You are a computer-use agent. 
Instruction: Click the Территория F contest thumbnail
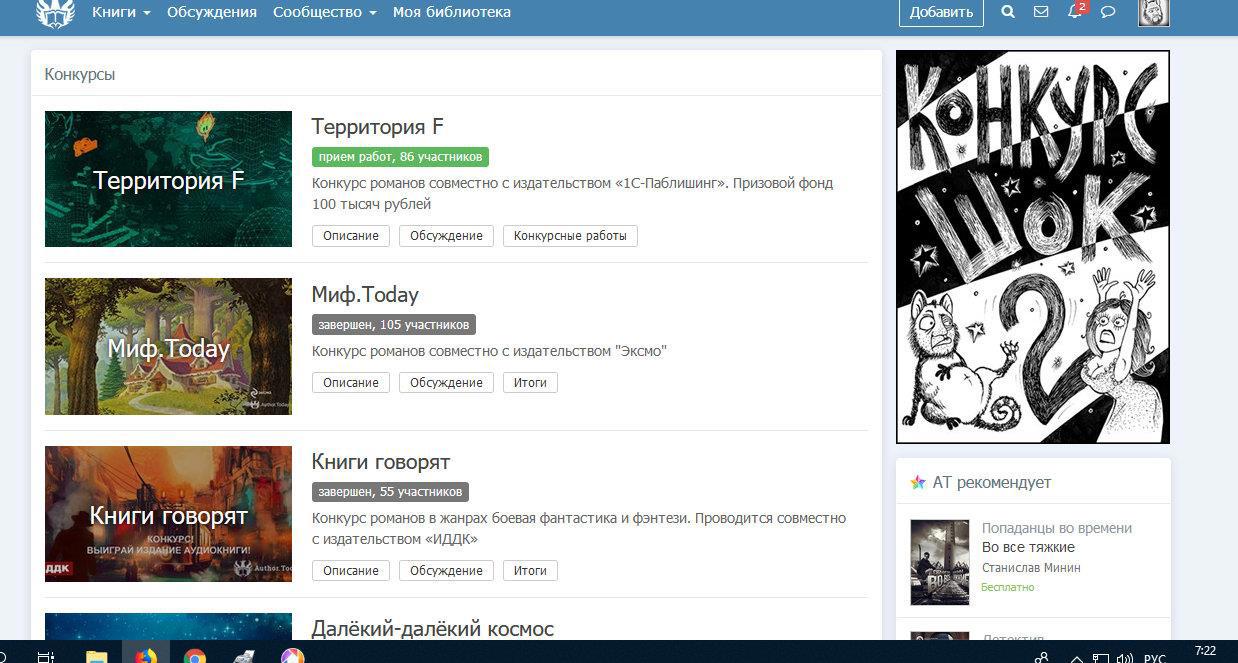click(168, 179)
